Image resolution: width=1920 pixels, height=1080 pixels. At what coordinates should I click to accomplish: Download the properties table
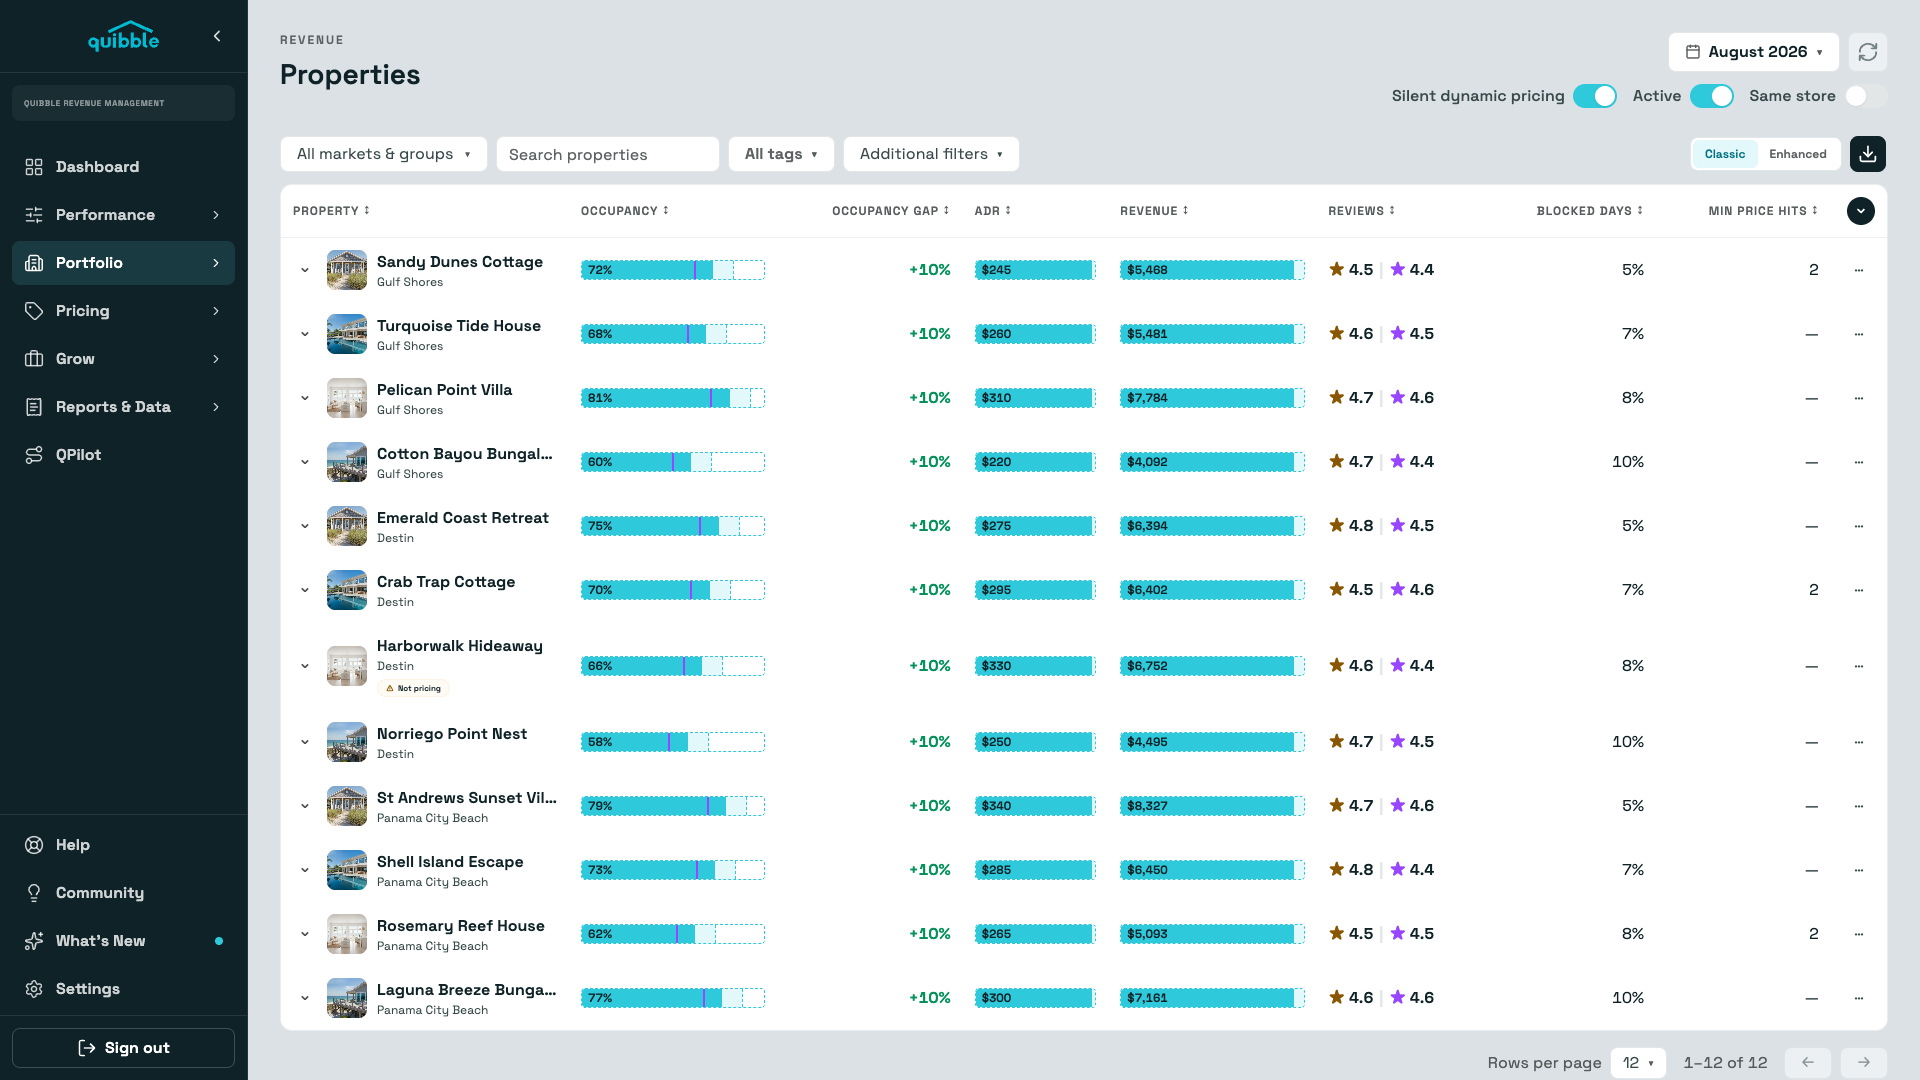click(x=1868, y=154)
